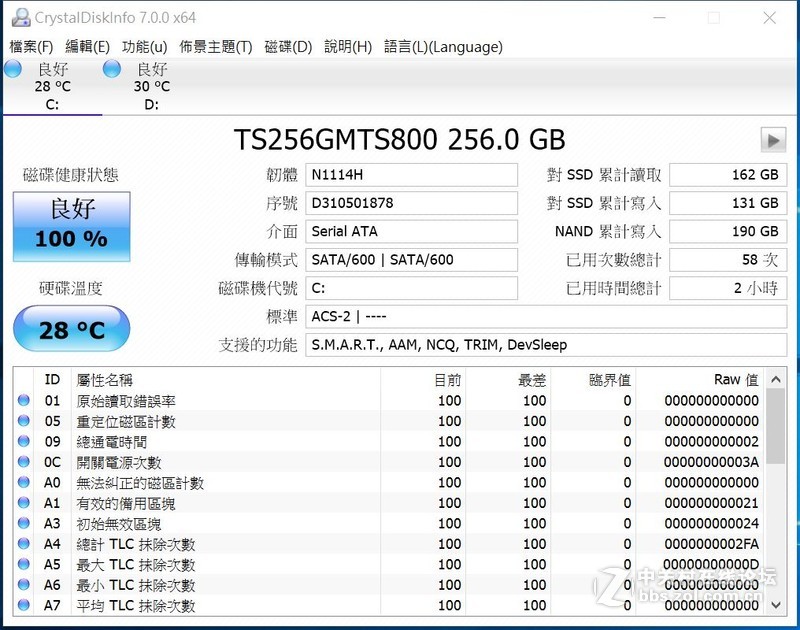Select the 平均 TLC 抹除次數 row
This screenshot has height=630, width=800.
pos(390,605)
